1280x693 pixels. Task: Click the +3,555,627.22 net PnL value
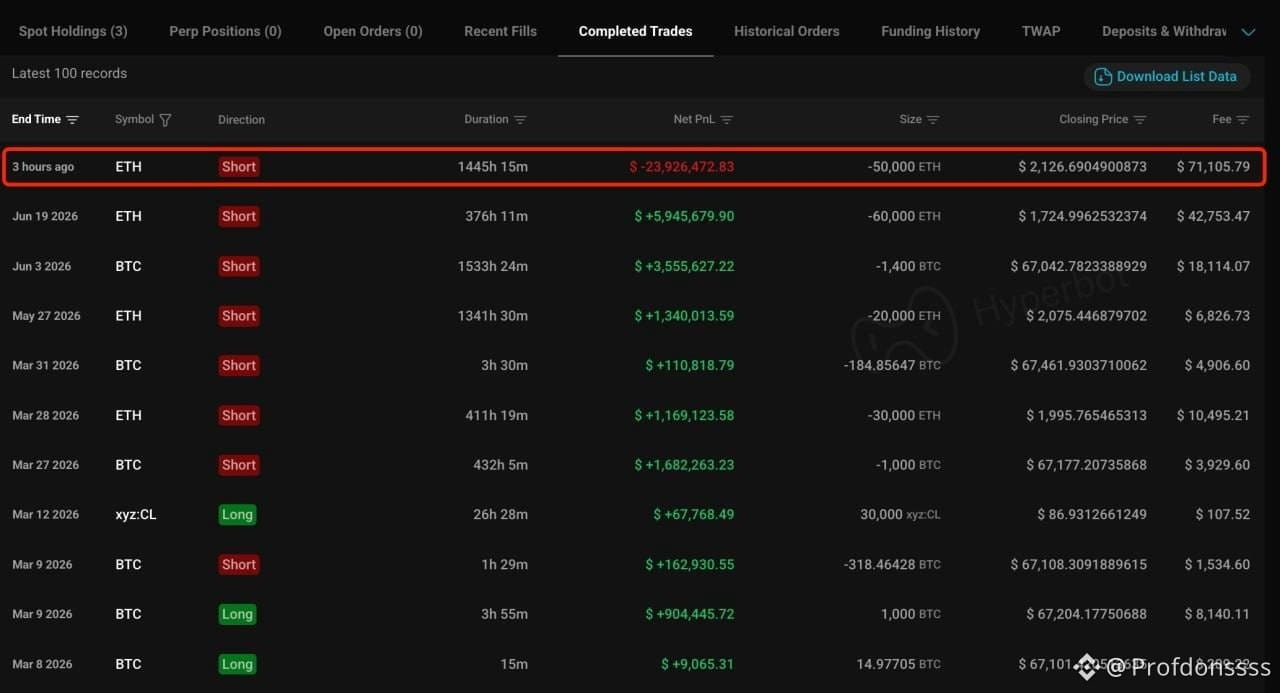684,266
